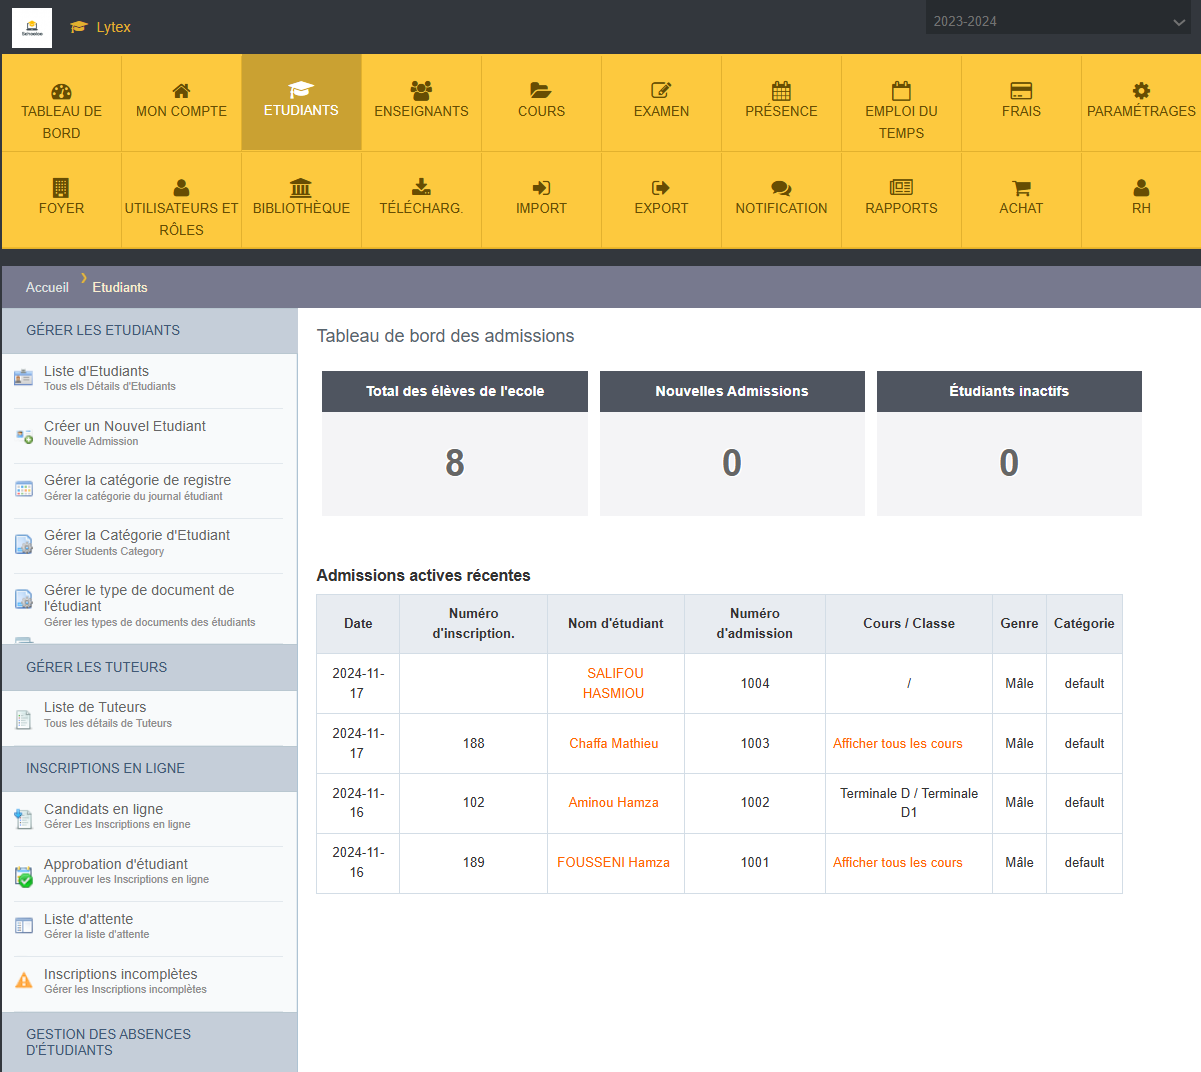Collapse the Gérer les Etudiants section header
This screenshot has height=1072, width=1201.
(149, 330)
